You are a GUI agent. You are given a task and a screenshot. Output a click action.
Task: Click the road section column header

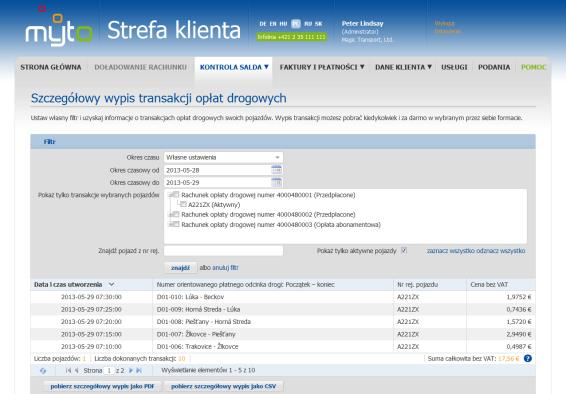[273, 285]
